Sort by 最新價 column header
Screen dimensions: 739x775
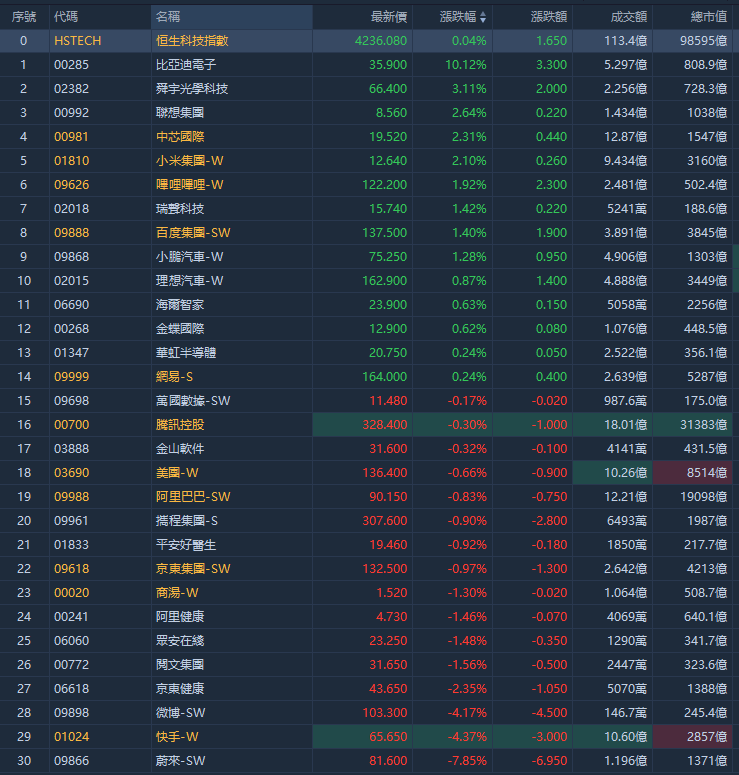(x=389, y=17)
